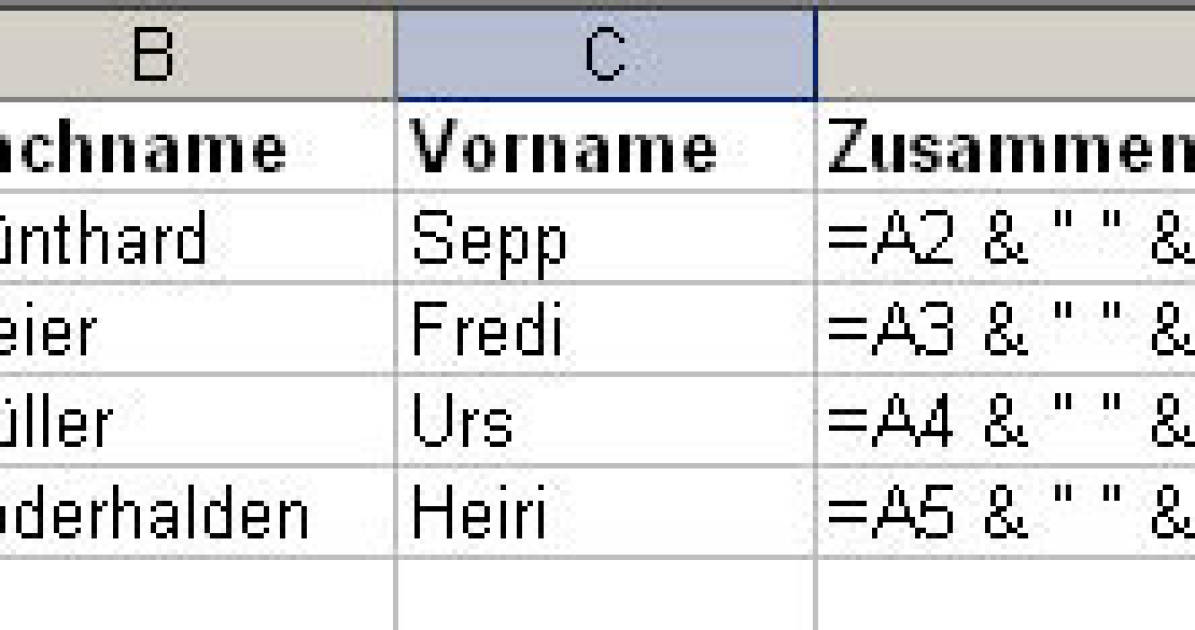The height and width of the screenshot is (630, 1195).
Task: Click the Nachname header cell in column B
Action: tap(197, 146)
